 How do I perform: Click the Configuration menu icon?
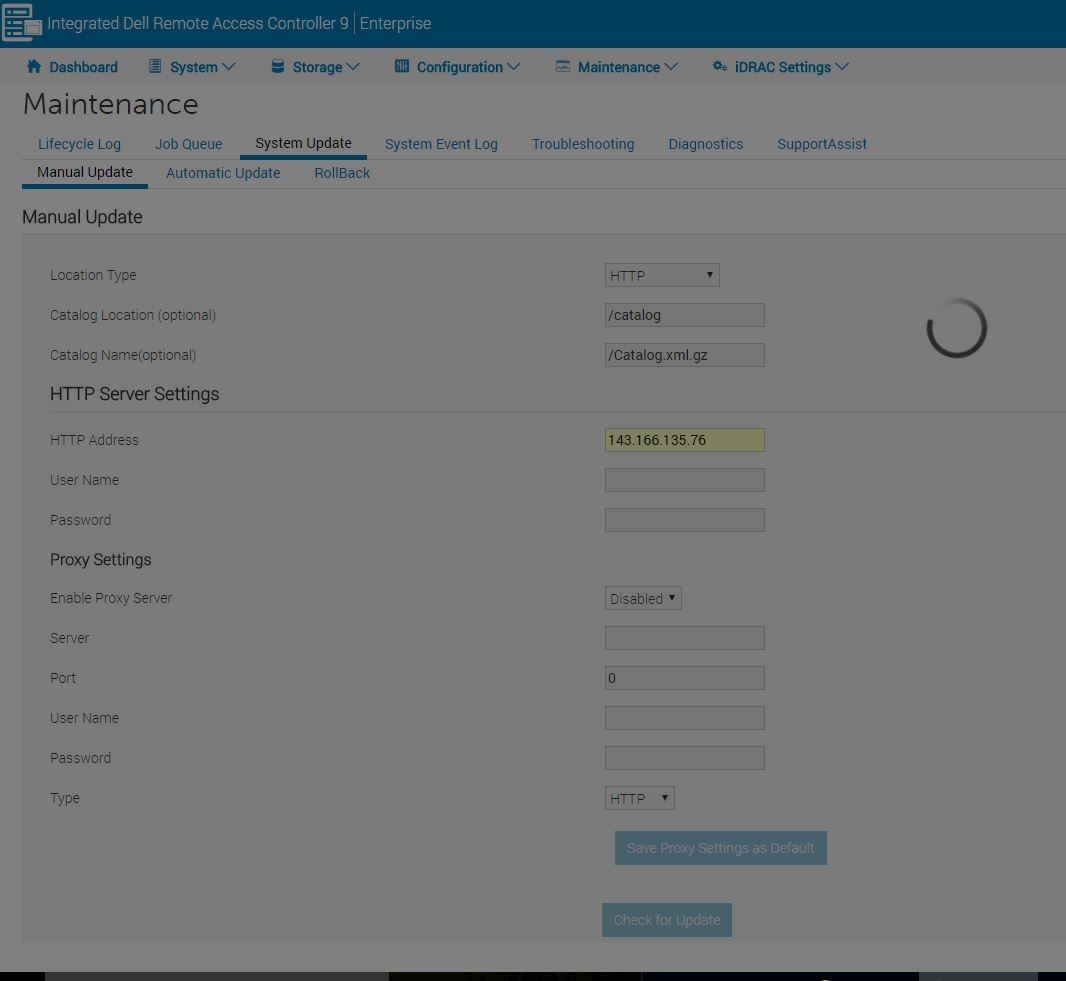[402, 67]
